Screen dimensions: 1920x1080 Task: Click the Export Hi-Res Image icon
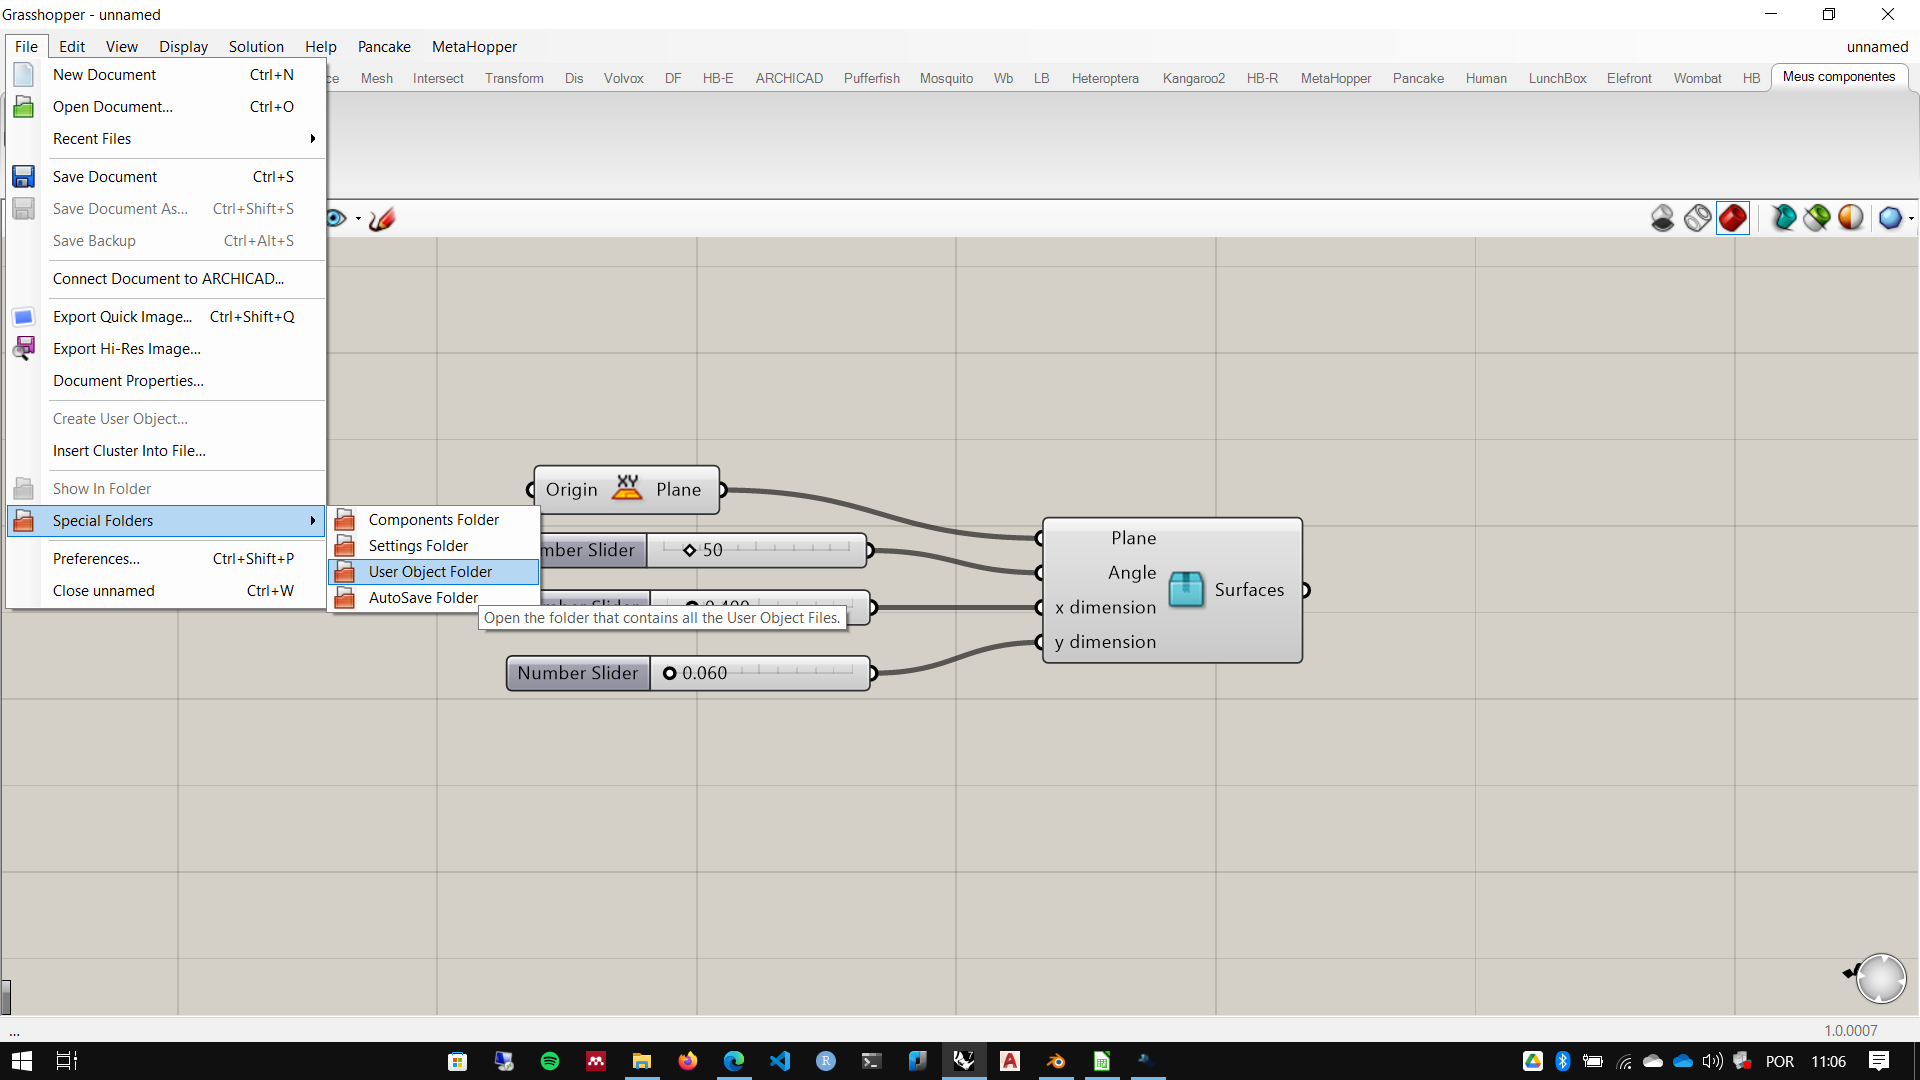point(24,349)
